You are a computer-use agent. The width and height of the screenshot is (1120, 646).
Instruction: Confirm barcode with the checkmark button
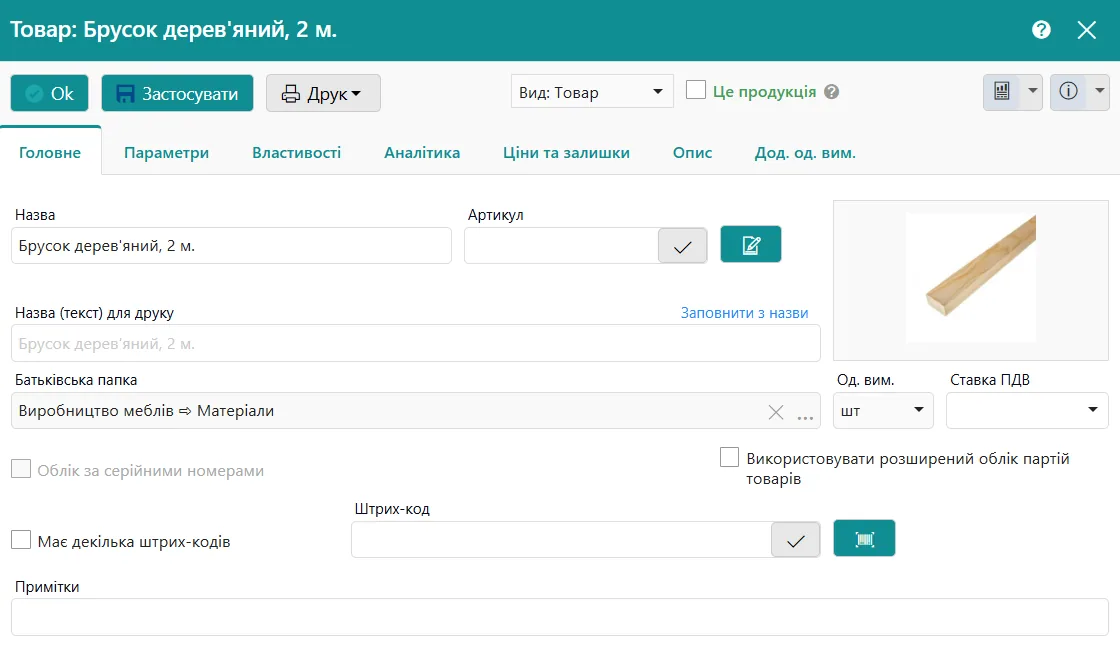tap(796, 540)
